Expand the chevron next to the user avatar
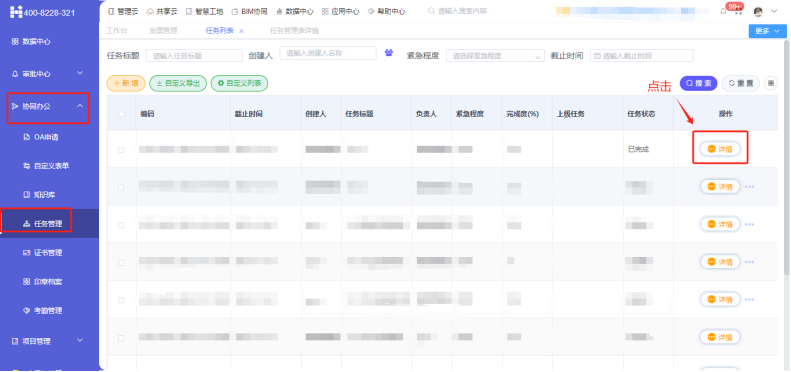The width and height of the screenshot is (791, 372). [x=774, y=11]
